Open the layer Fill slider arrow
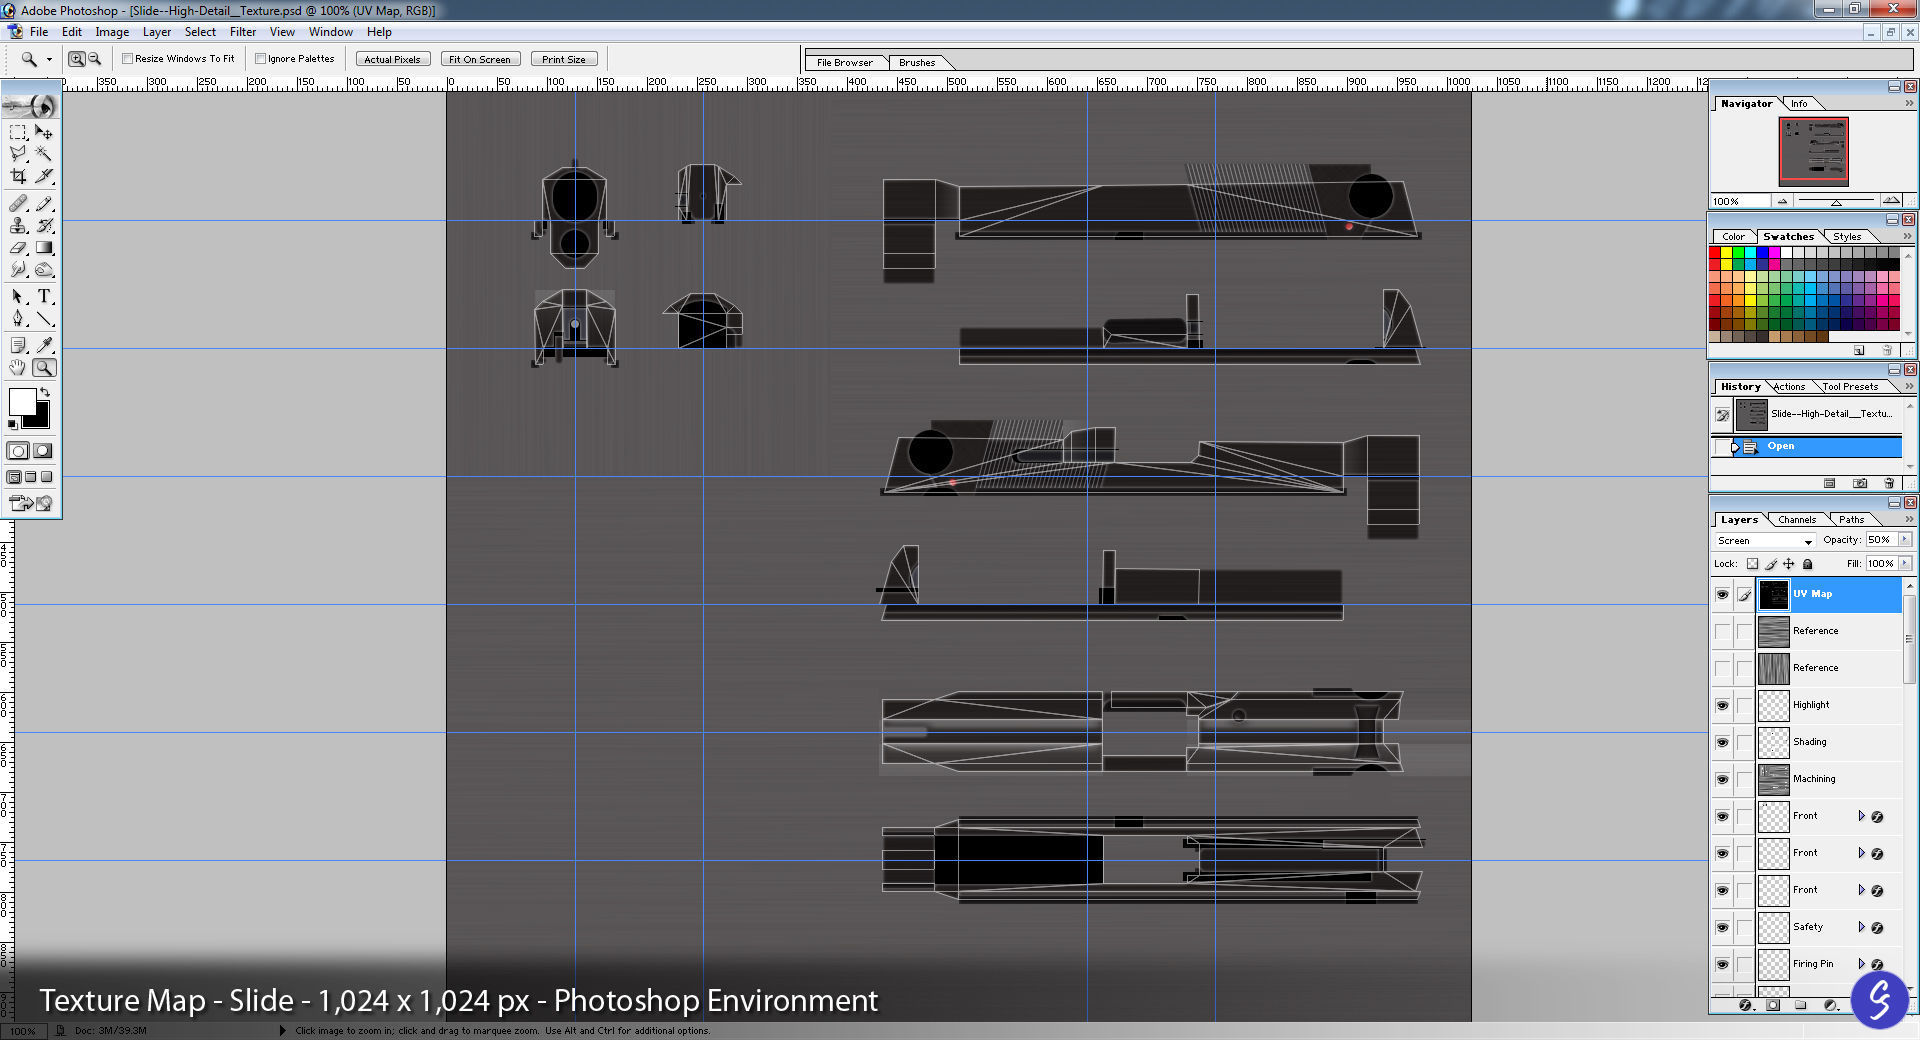This screenshot has height=1040, width=1920. (x=1904, y=564)
